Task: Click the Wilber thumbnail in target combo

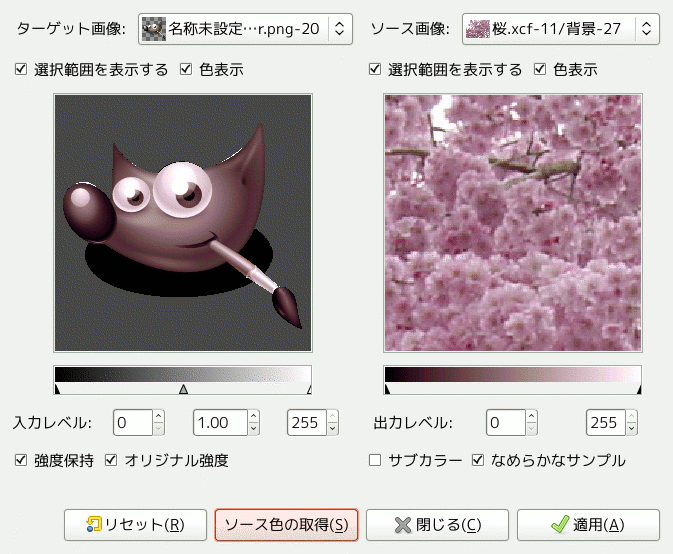Action: [x=154, y=29]
